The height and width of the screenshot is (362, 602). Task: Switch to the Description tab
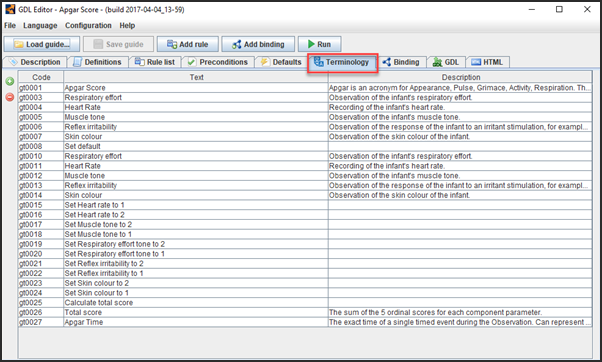[35, 62]
